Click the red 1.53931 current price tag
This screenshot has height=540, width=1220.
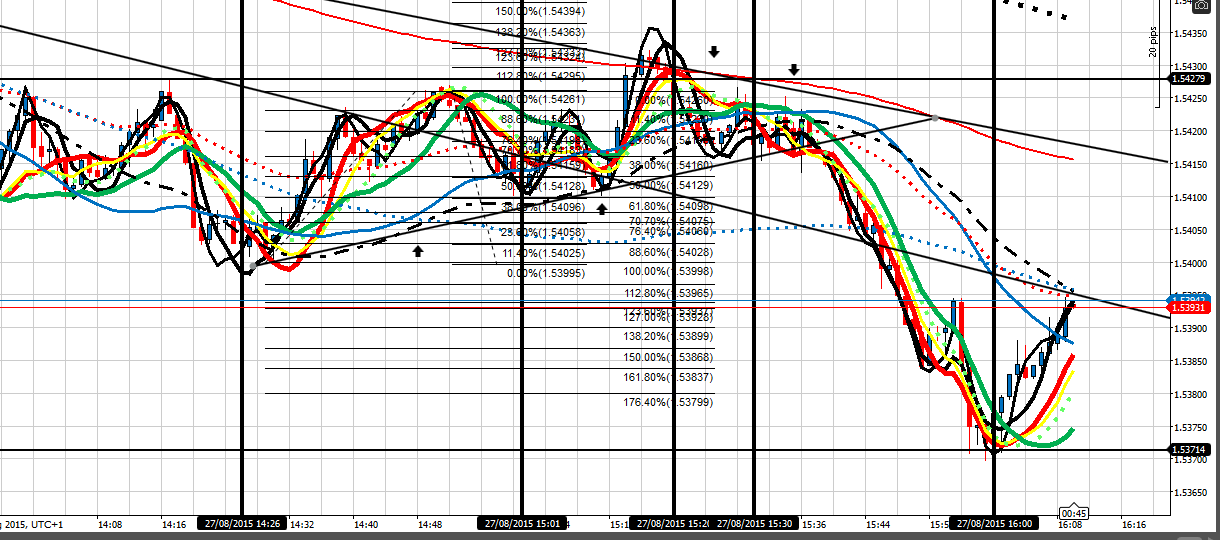pyautogui.click(x=1192, y=306)
